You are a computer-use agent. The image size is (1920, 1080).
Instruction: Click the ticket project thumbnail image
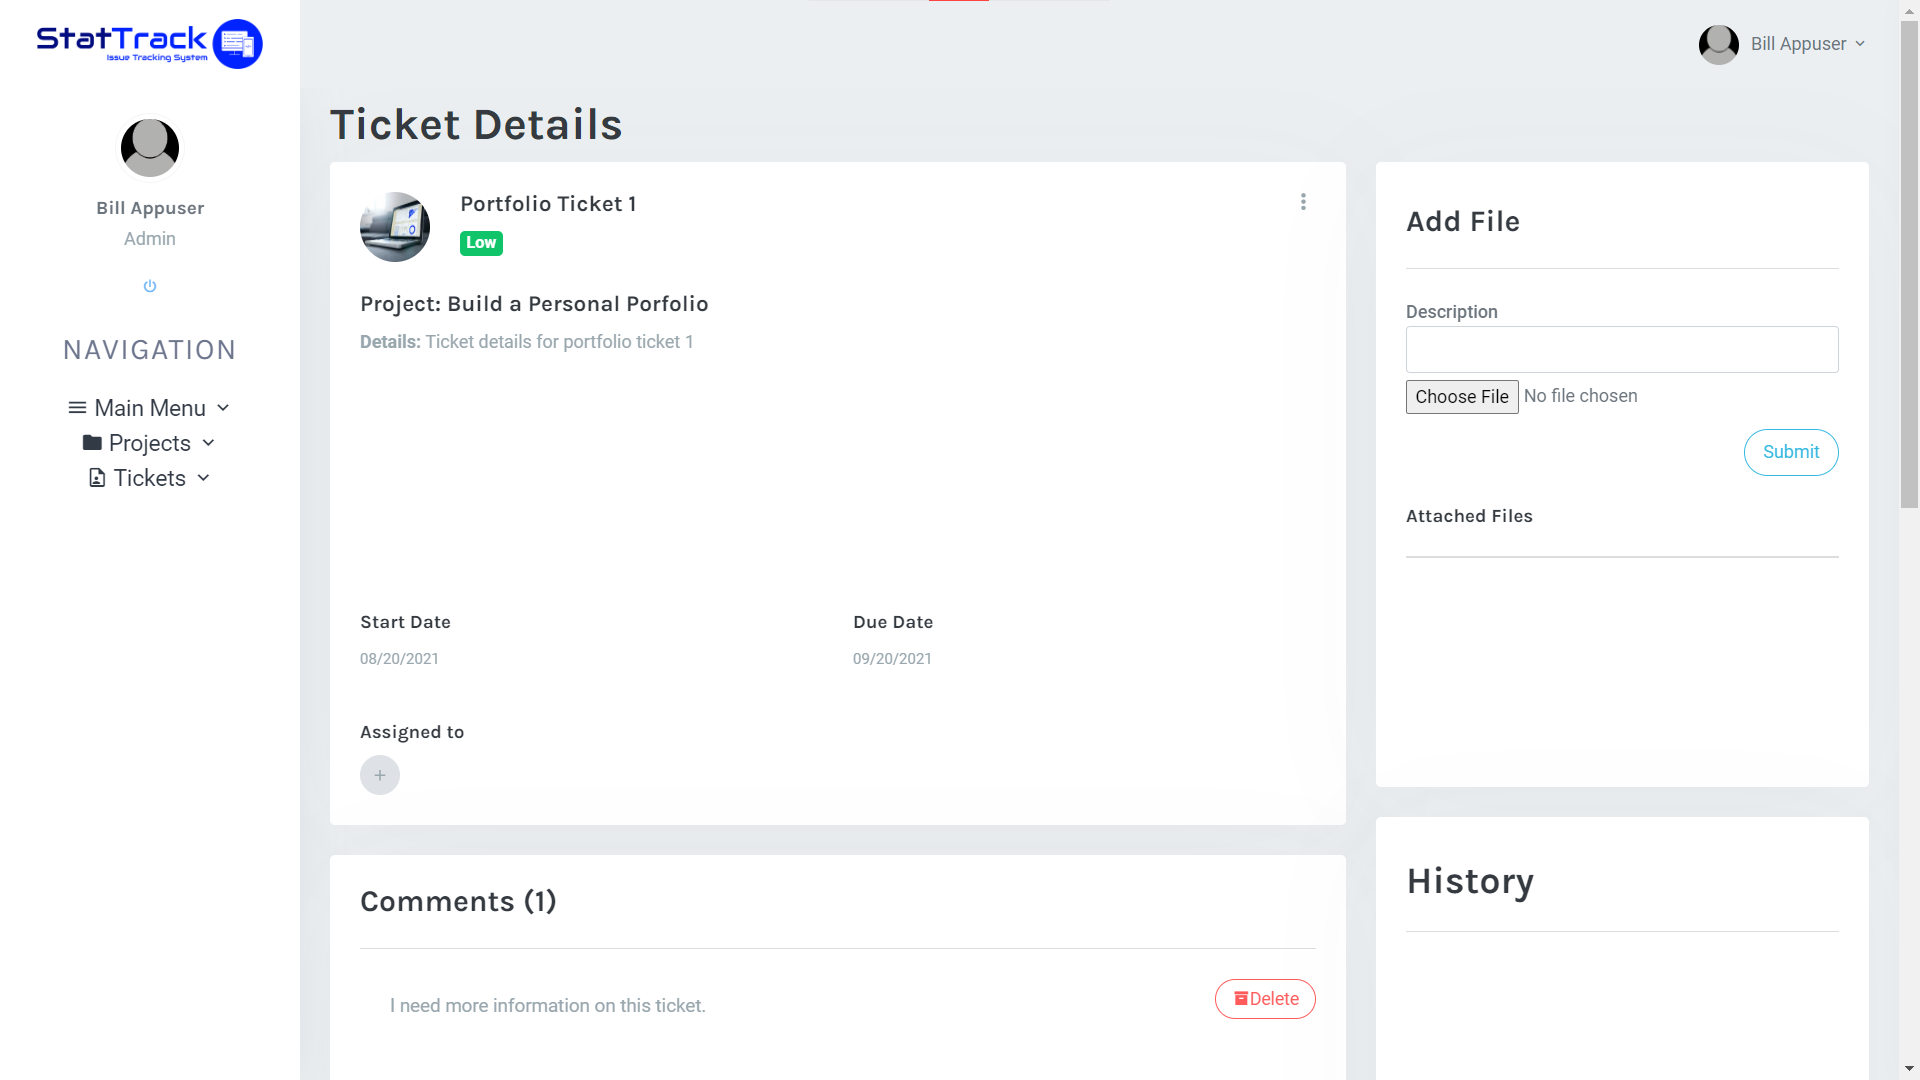[395, 227]
